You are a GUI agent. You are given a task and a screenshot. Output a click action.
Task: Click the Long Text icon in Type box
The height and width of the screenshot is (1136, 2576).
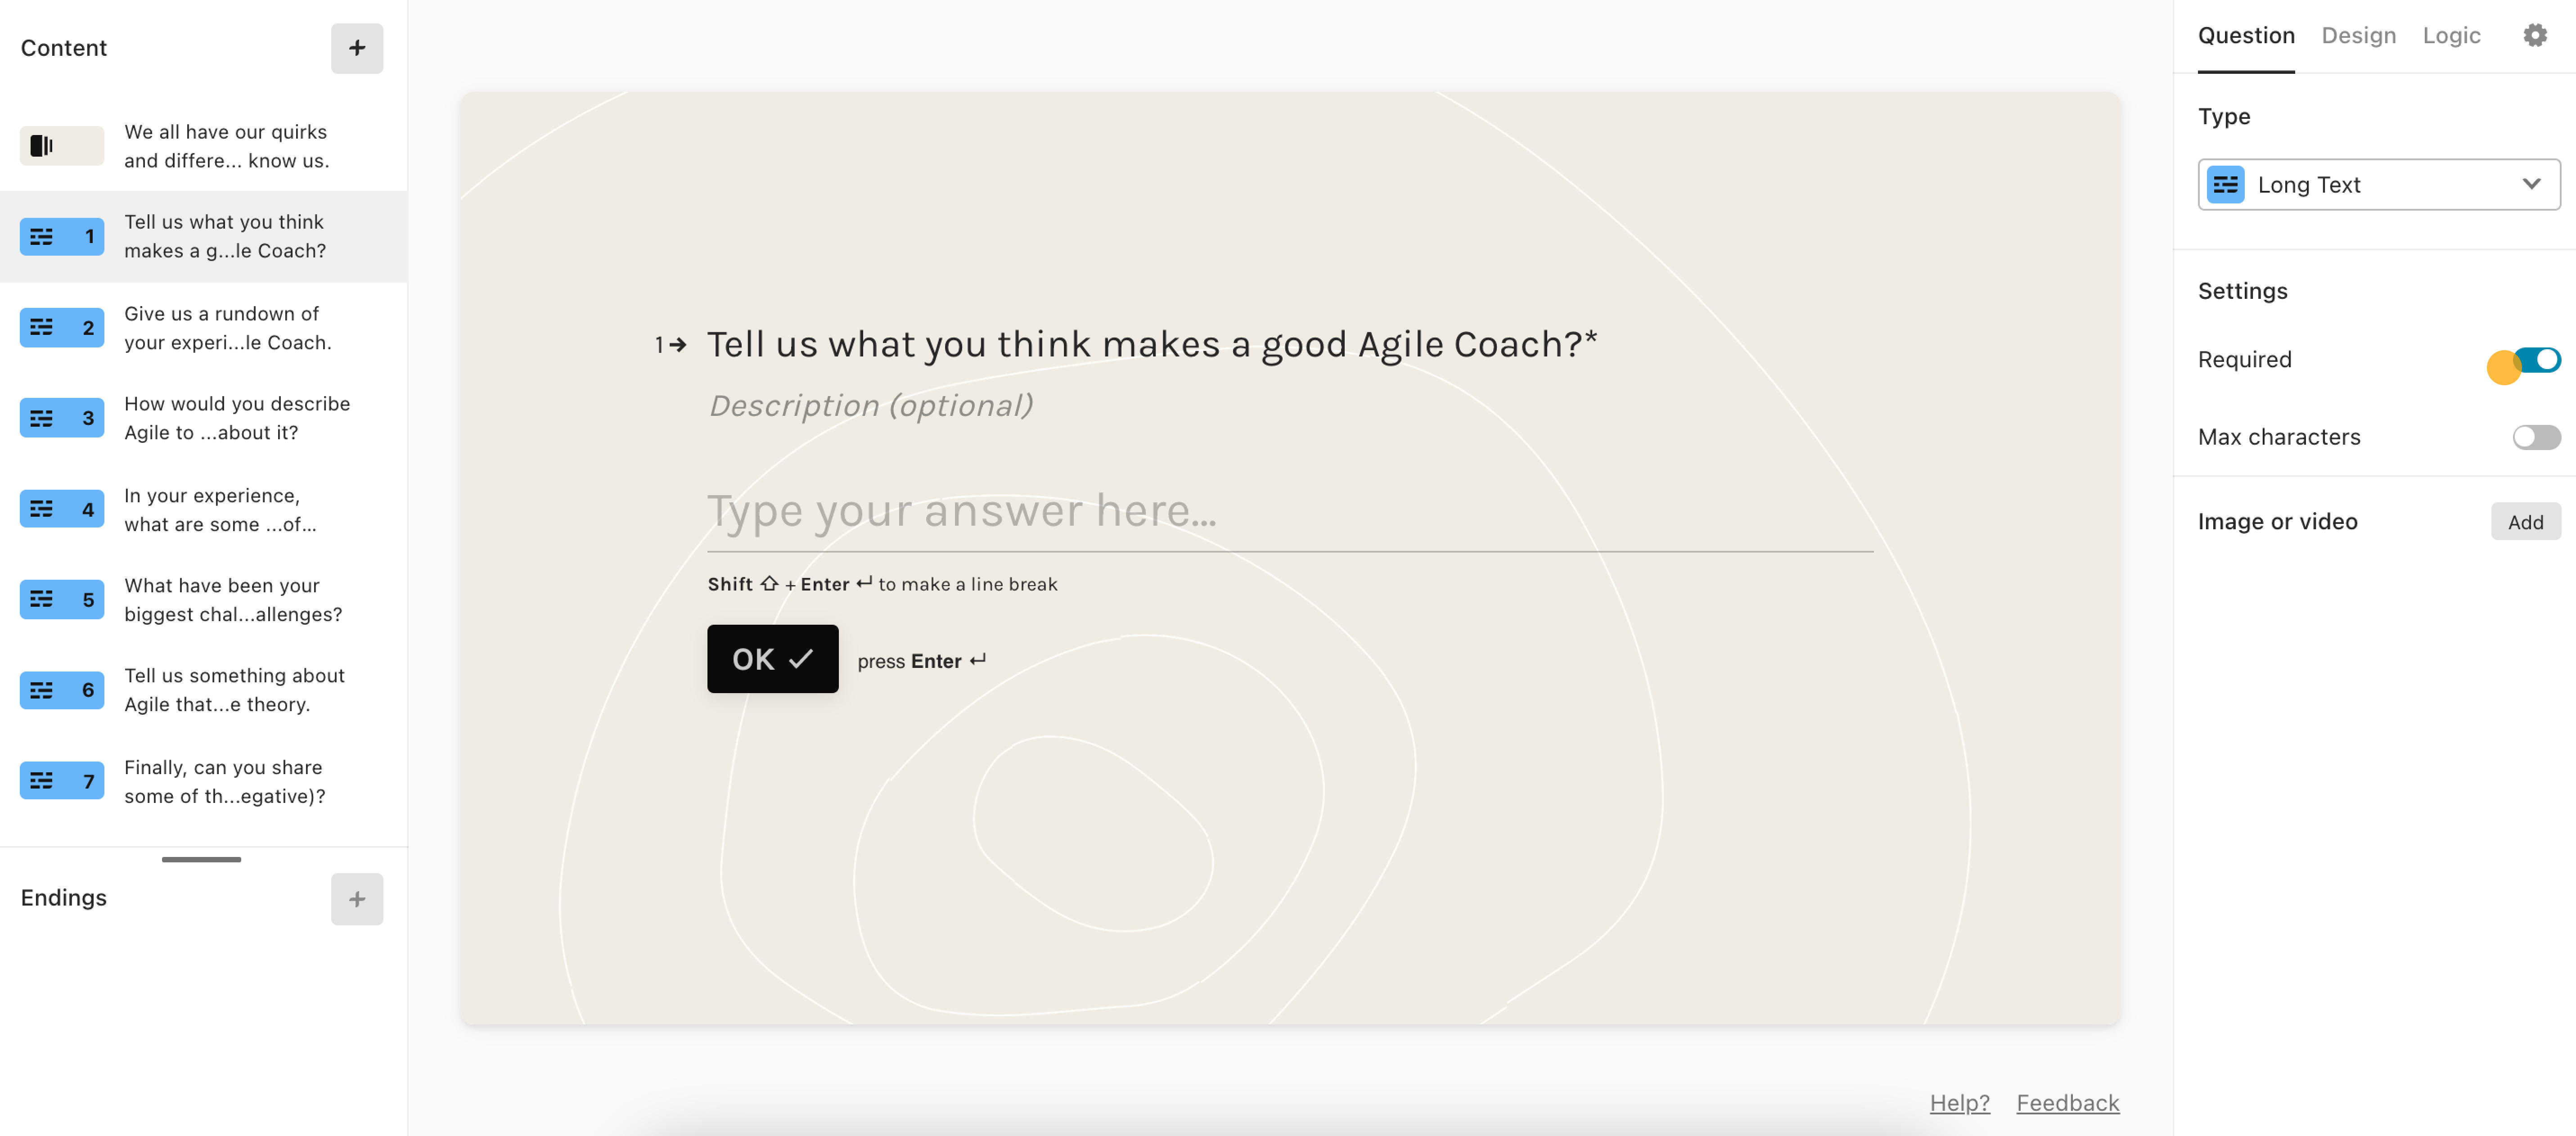click(2226, 185)
